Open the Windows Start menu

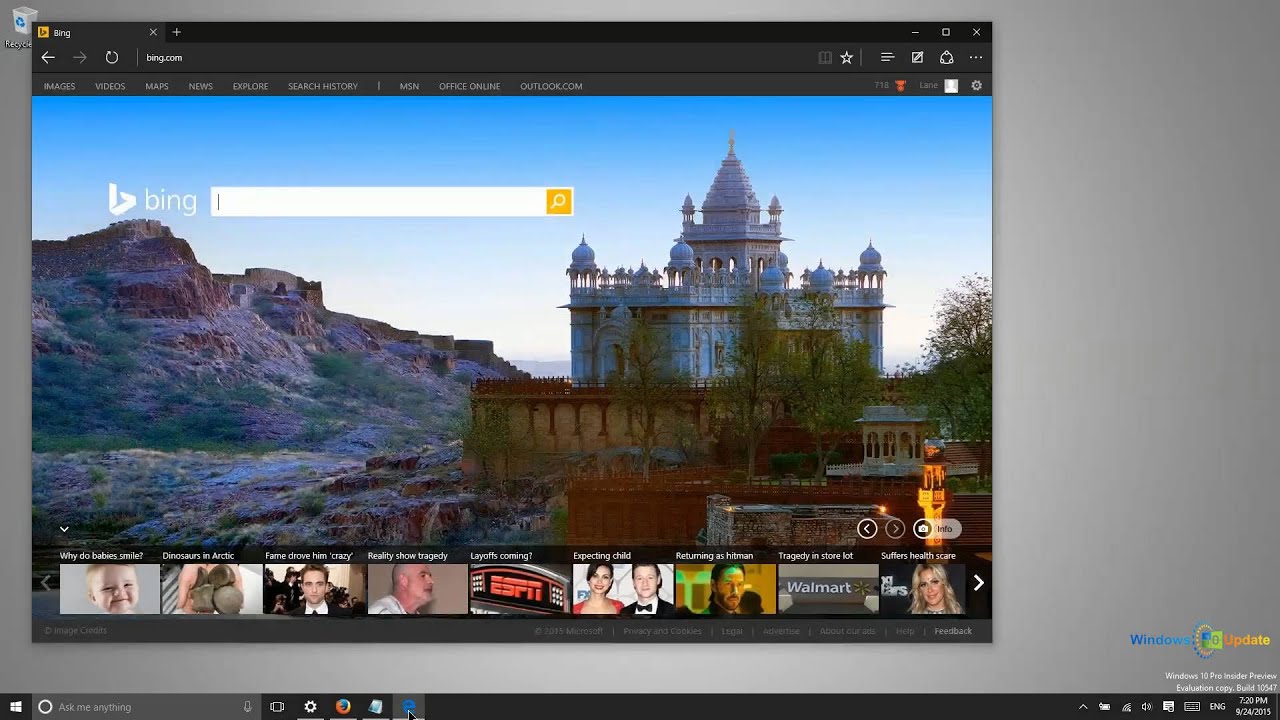pos(16,707)
